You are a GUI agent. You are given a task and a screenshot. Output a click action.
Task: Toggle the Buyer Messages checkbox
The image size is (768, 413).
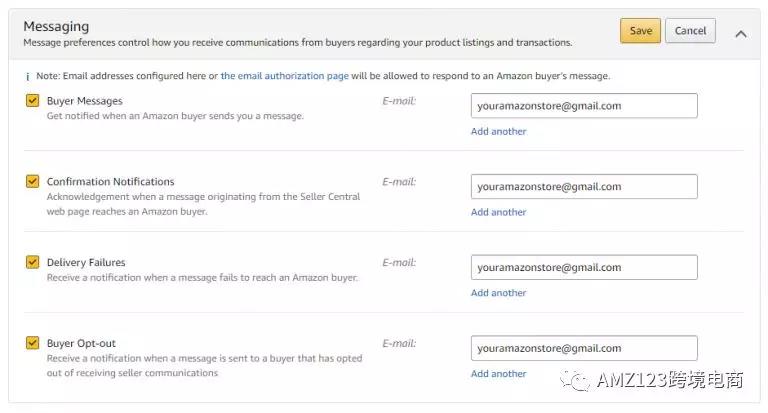[32, 100]
